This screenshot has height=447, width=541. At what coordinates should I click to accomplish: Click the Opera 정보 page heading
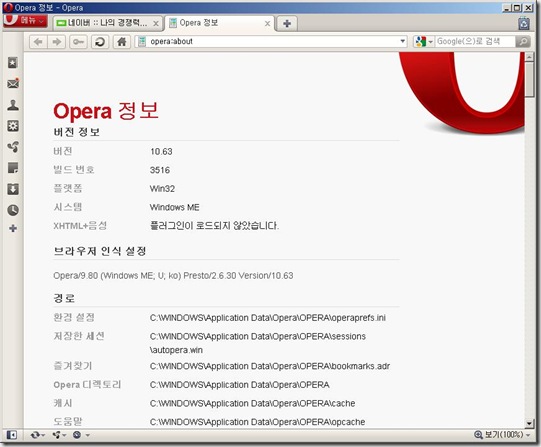pos(106,111)
